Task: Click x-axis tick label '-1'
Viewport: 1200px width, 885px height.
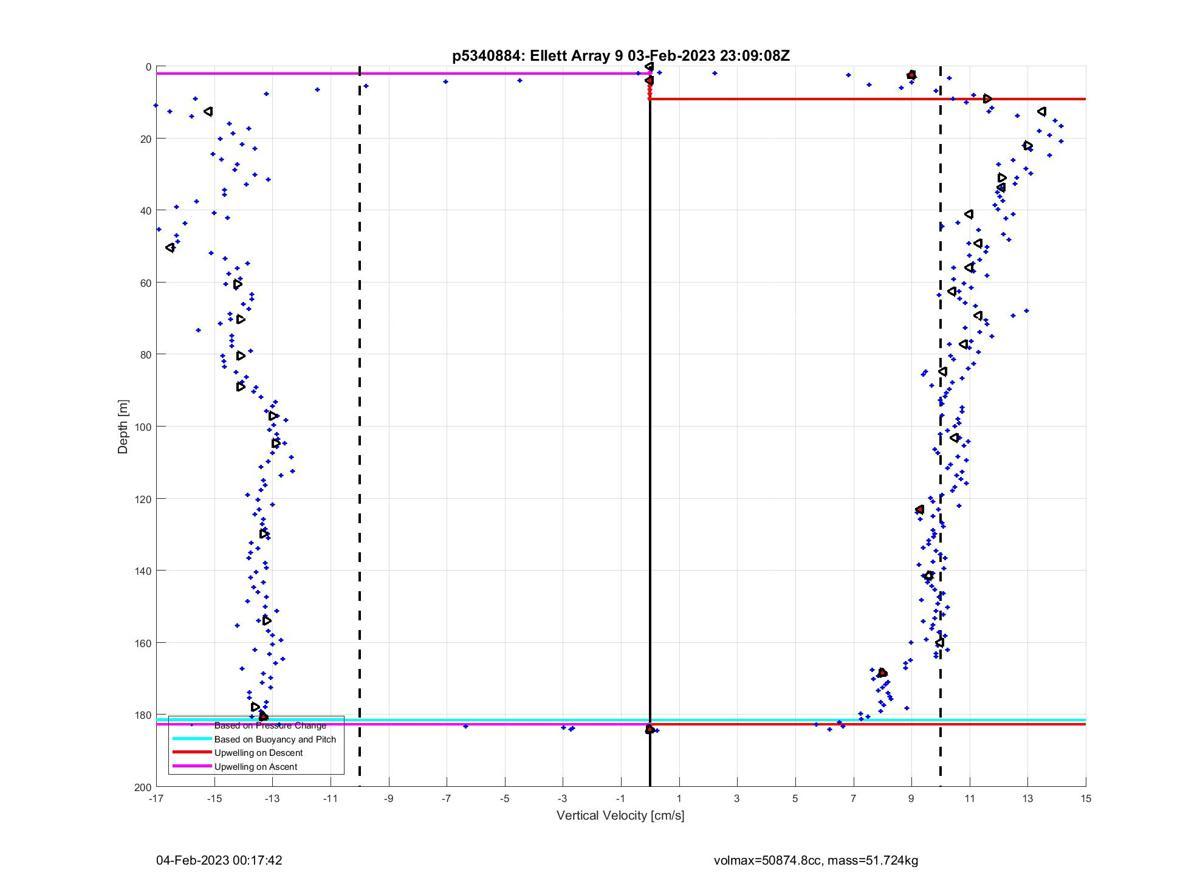Action: click(621, 798)
